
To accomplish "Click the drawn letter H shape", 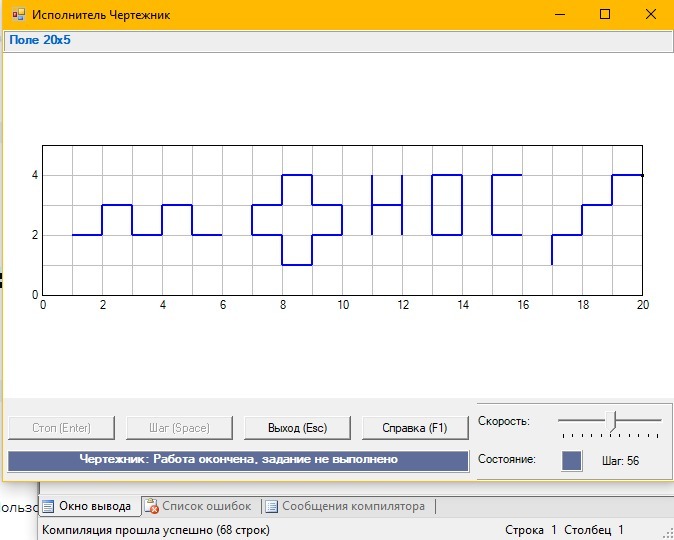I will [387, 205].
